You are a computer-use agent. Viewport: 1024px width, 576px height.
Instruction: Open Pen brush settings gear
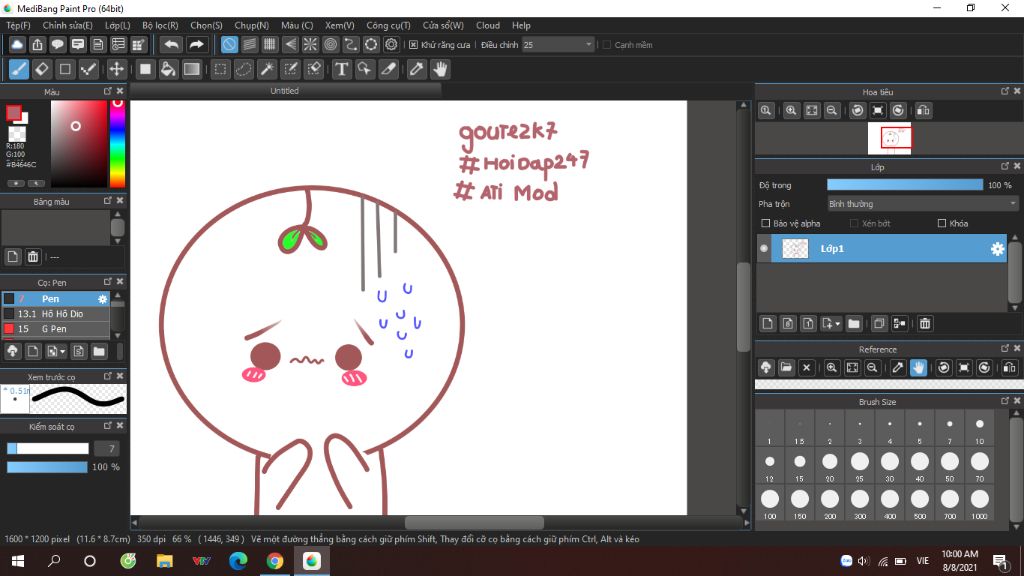(x=103, y=299)
